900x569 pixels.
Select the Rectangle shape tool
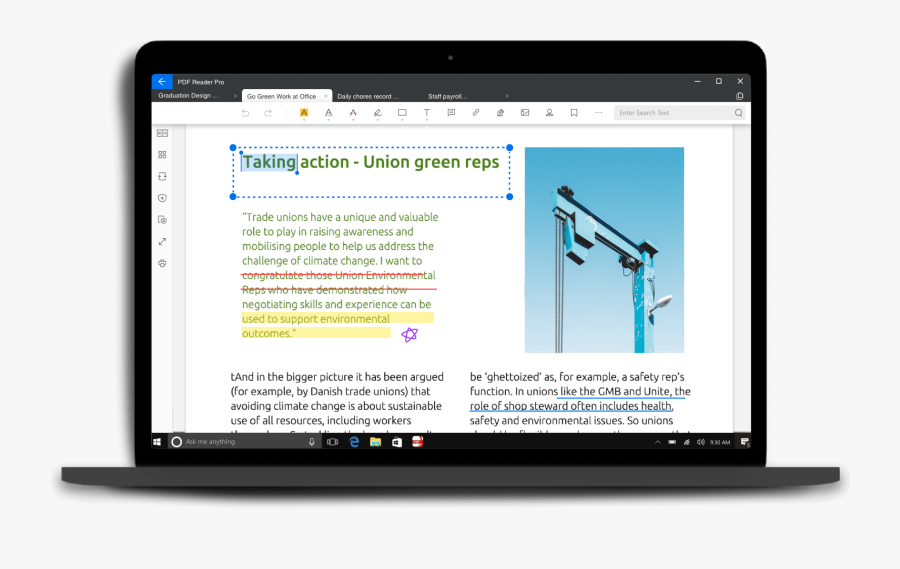coord(402,113)
